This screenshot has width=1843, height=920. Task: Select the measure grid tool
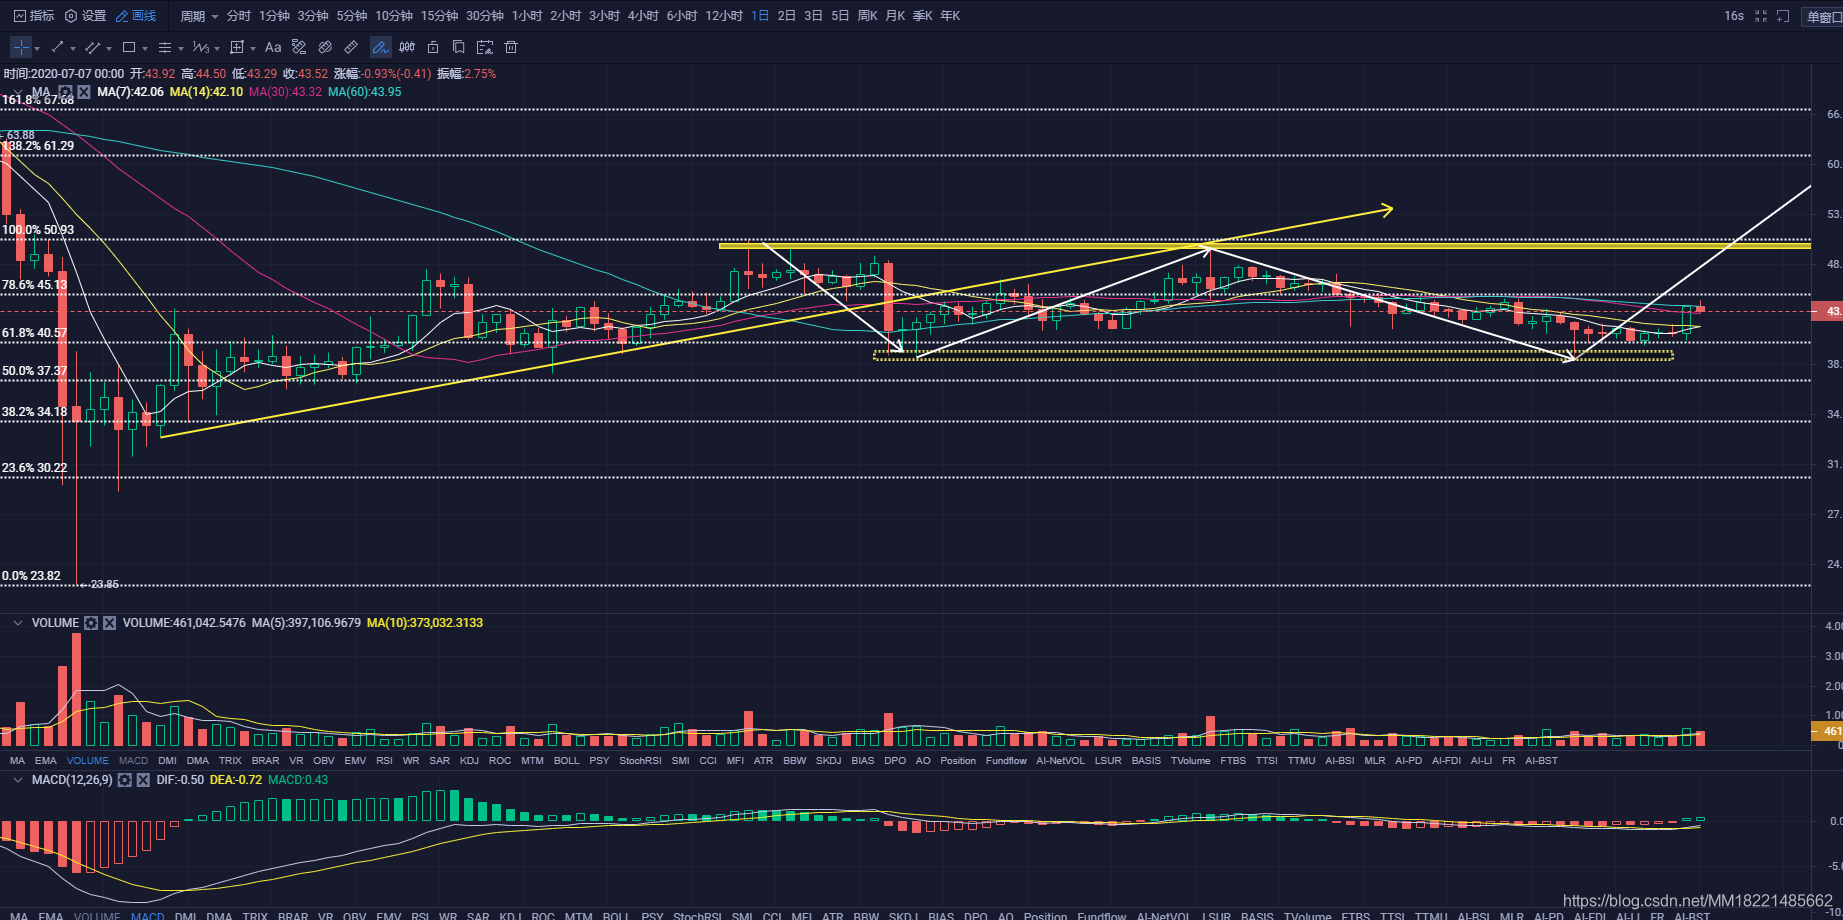(x=237, y=47)
